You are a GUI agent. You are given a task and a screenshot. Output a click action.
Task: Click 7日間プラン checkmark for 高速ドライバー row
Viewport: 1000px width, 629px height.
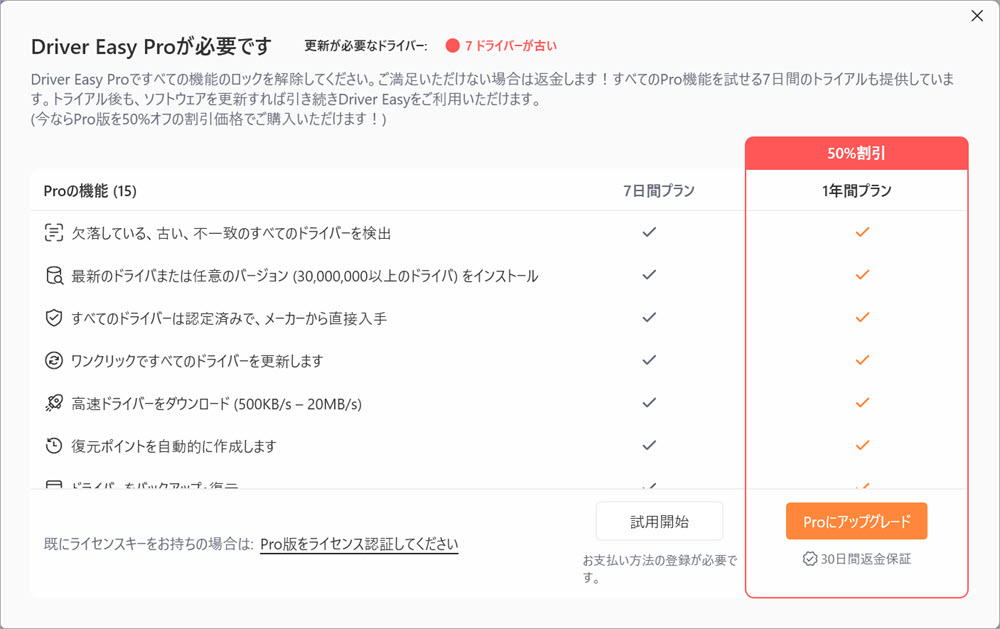(x=649, y=403)
